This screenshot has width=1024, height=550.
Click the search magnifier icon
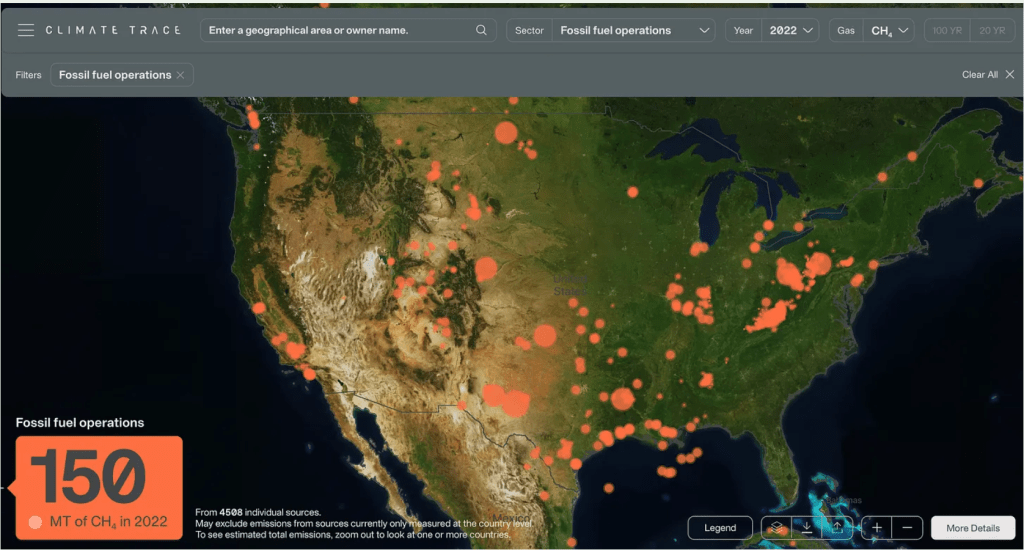click(x=482, y=30)
